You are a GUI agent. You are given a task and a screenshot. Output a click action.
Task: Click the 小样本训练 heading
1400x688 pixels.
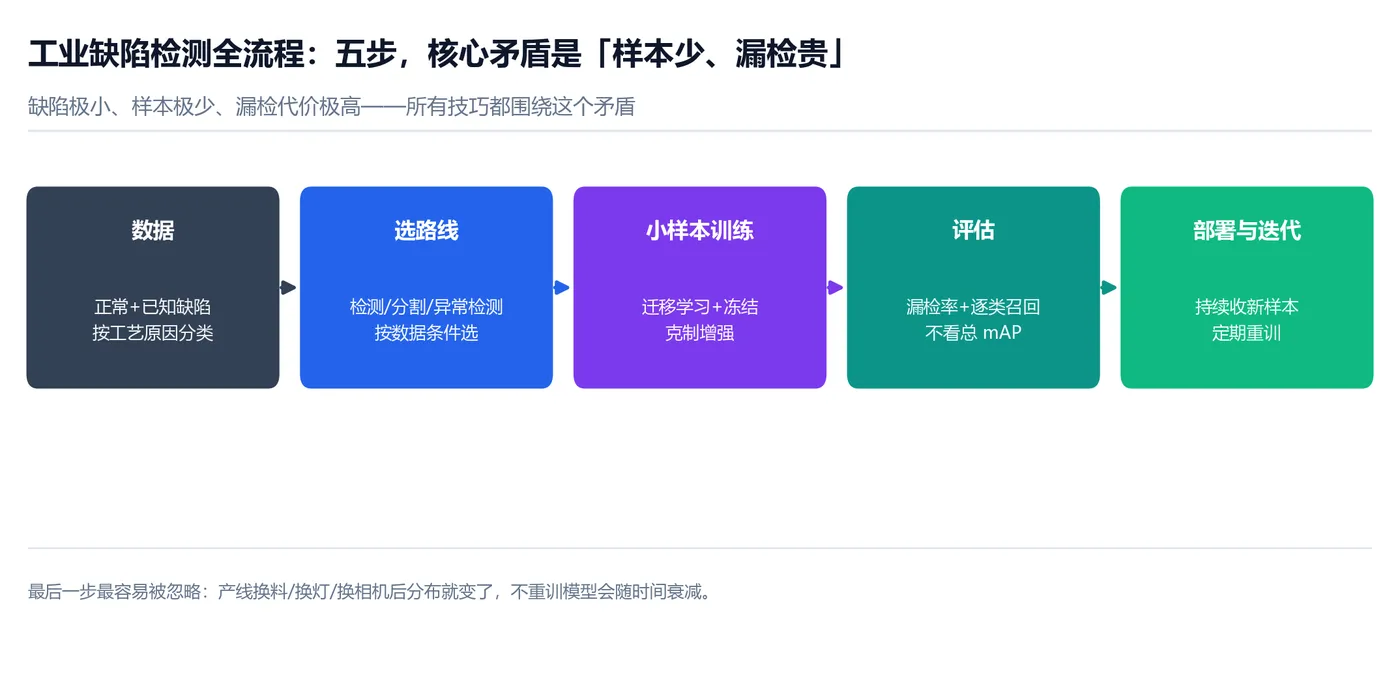tap(700, 230)
